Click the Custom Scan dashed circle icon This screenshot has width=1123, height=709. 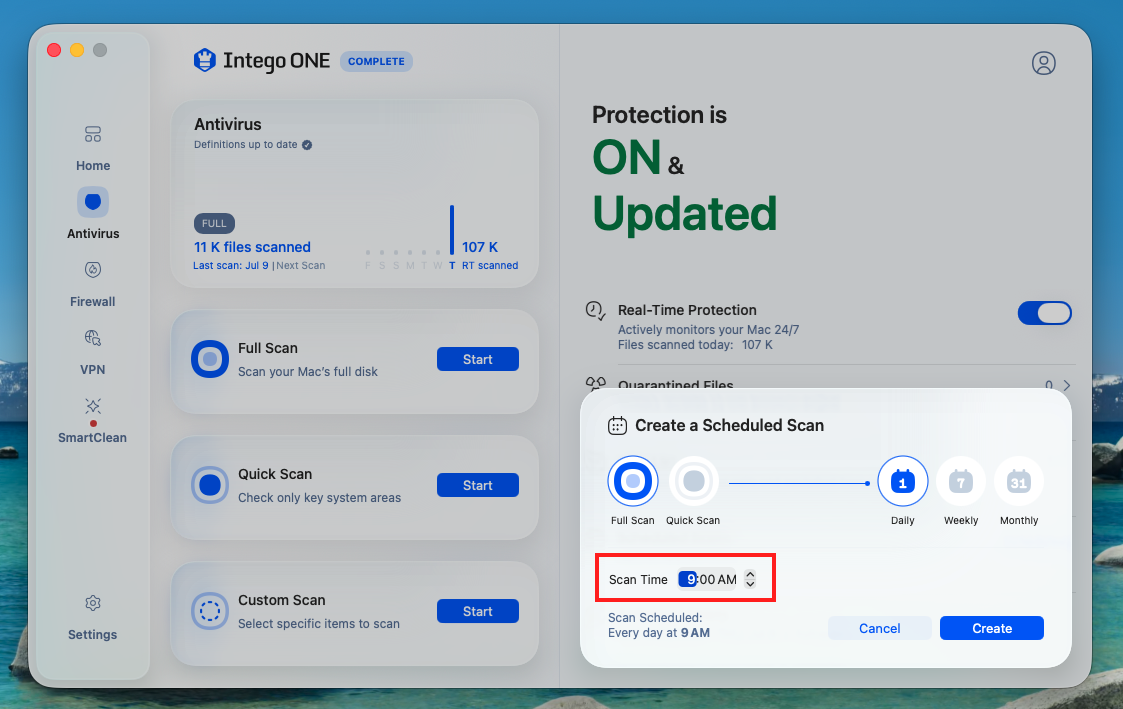click(x=210, y=611)
